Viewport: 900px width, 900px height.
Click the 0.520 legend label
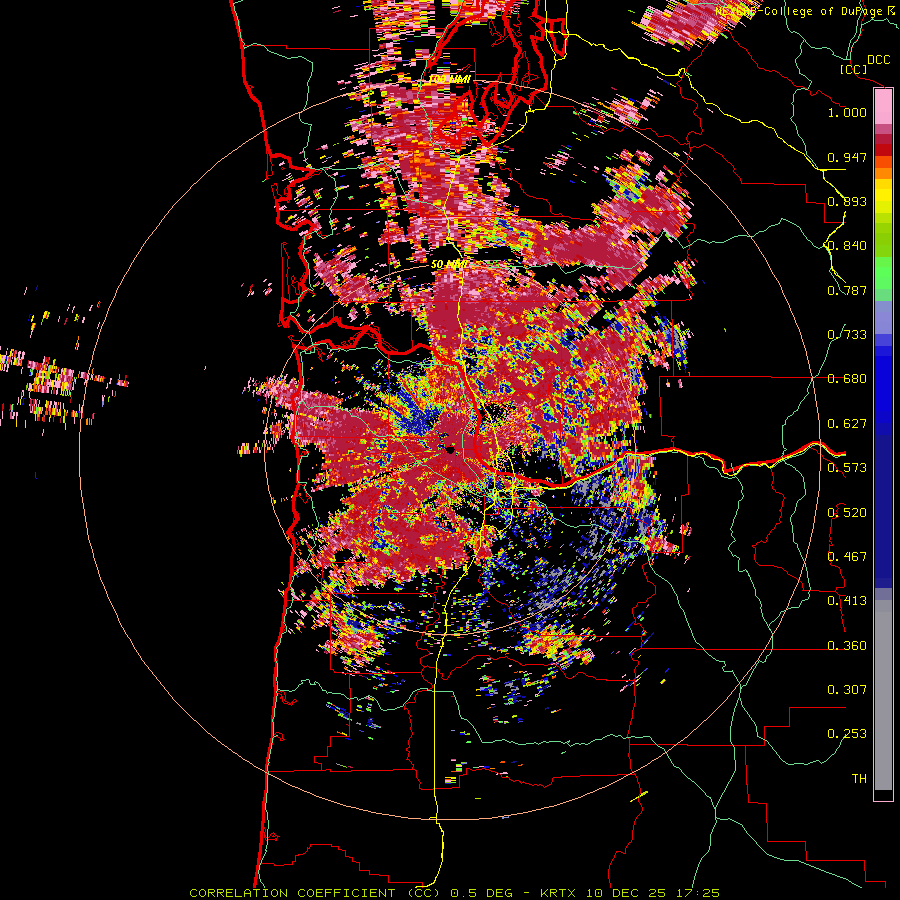click(847, 513)
